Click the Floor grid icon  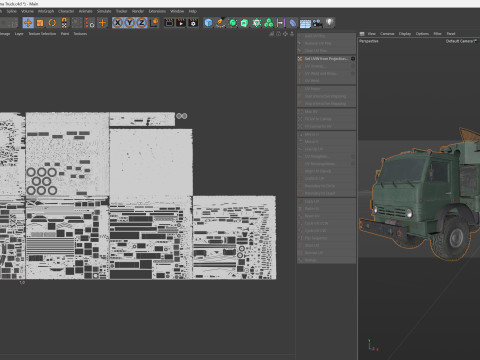coord(305,23)
